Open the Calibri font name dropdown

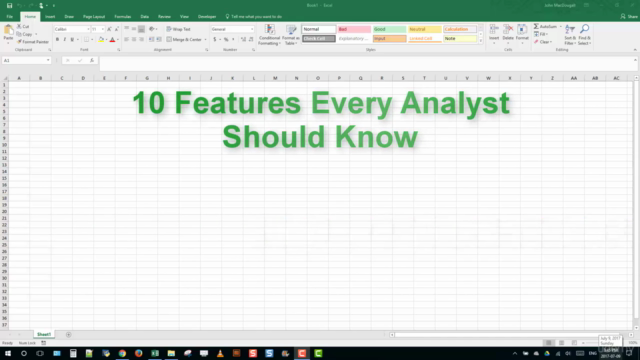point(88,29)
